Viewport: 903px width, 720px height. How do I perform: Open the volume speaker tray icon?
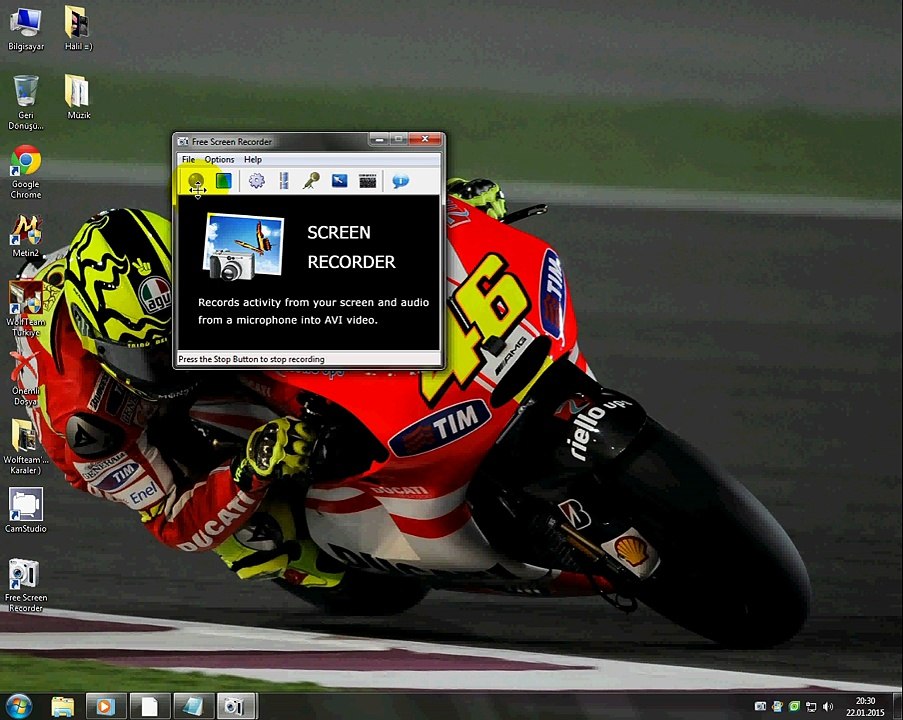pyautogui.click(x=828, y=706)
